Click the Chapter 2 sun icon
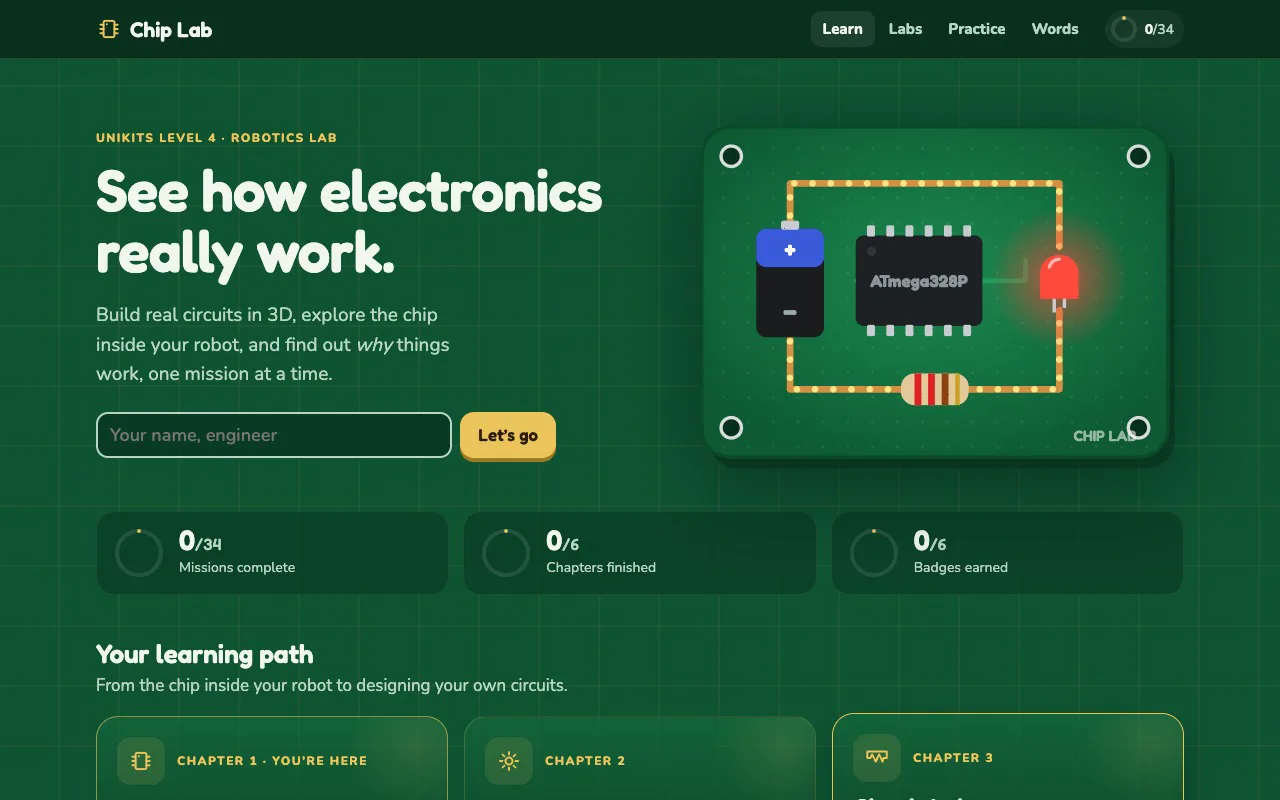 [509, 761]
